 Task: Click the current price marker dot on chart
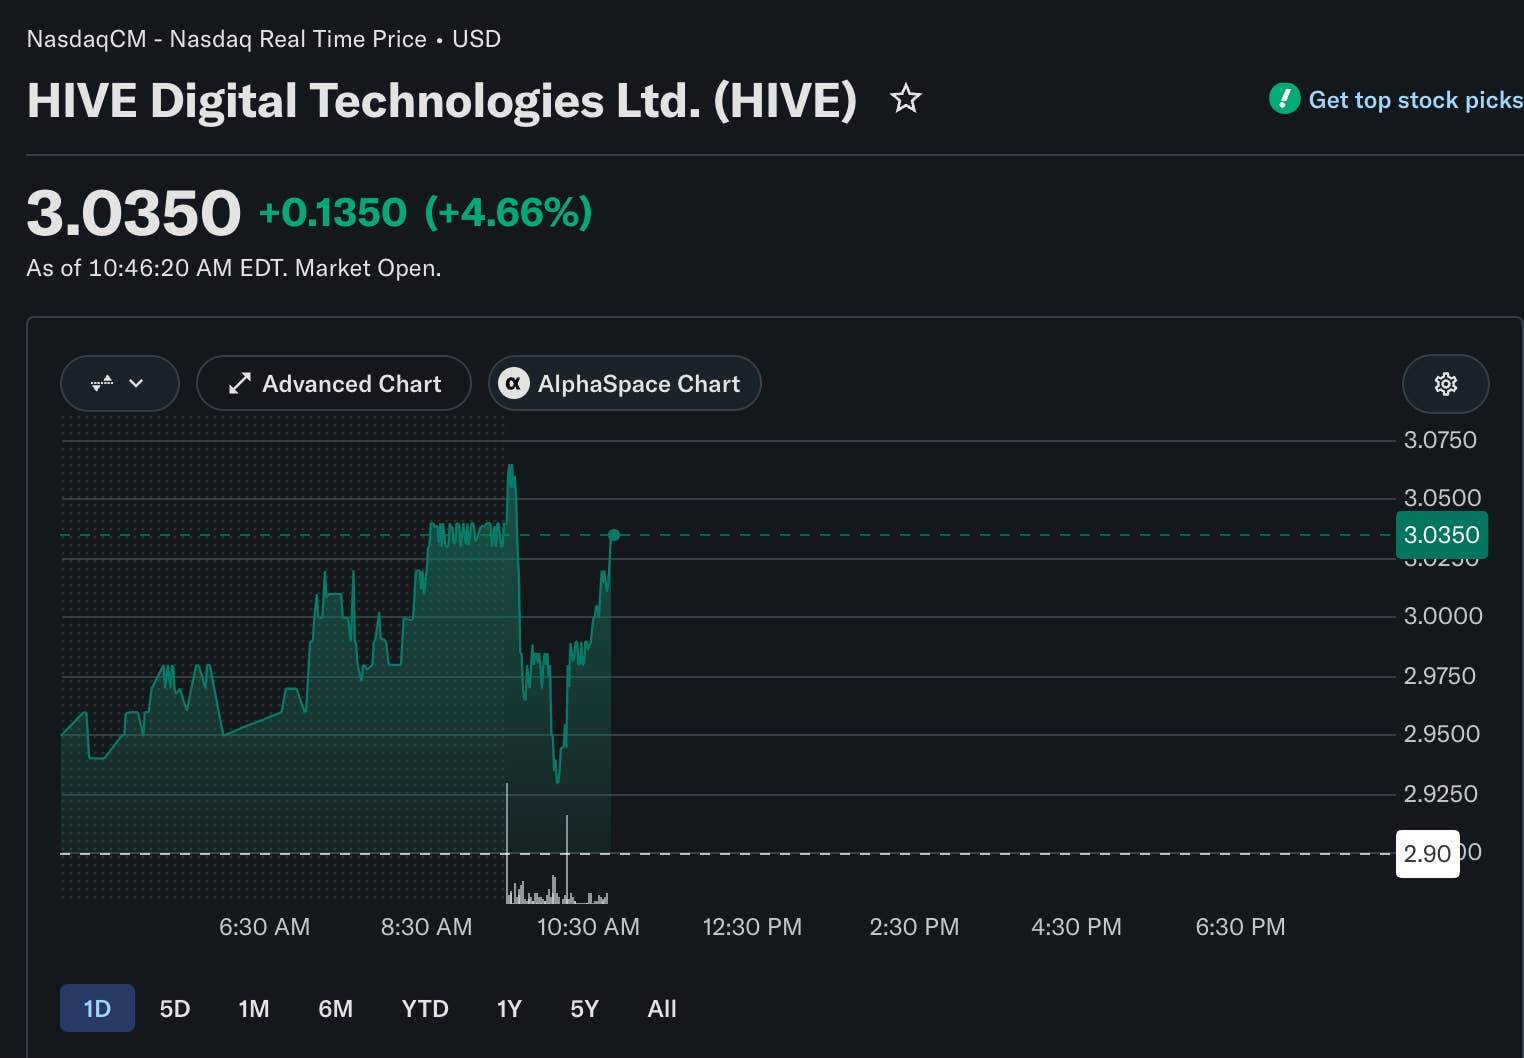[614, 535]
